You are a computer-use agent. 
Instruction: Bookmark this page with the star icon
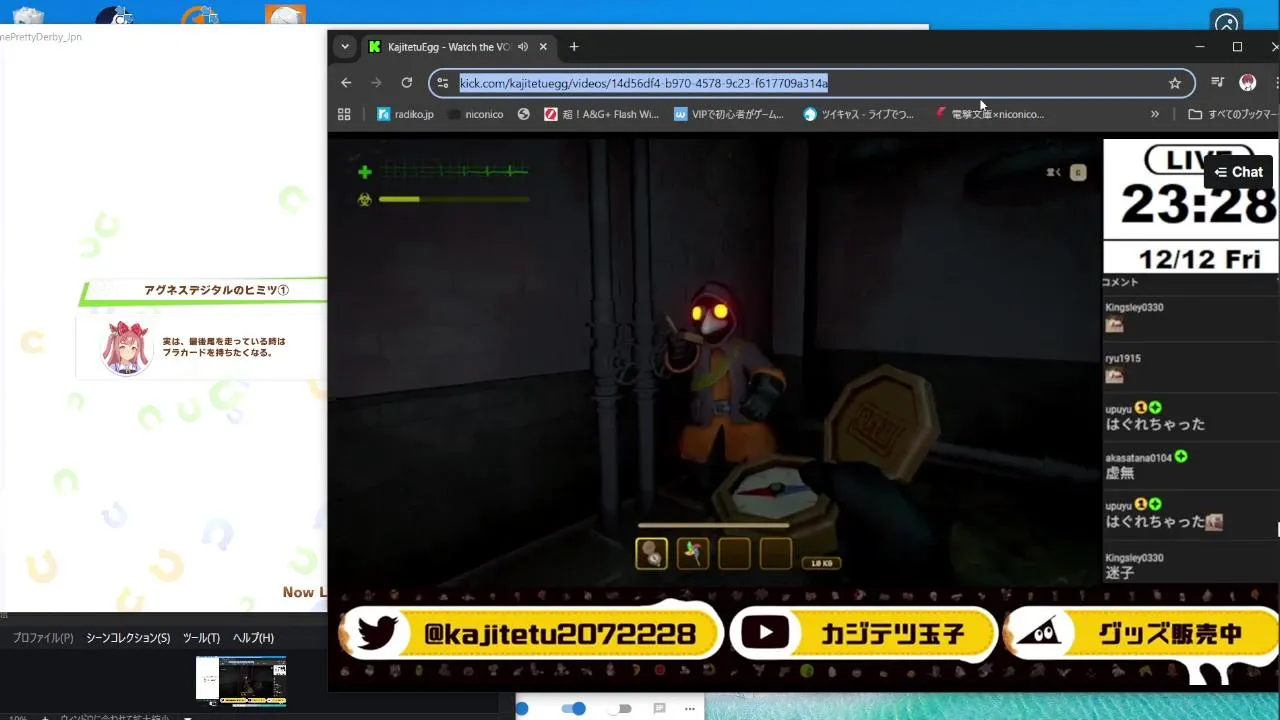click(1175, 83)
